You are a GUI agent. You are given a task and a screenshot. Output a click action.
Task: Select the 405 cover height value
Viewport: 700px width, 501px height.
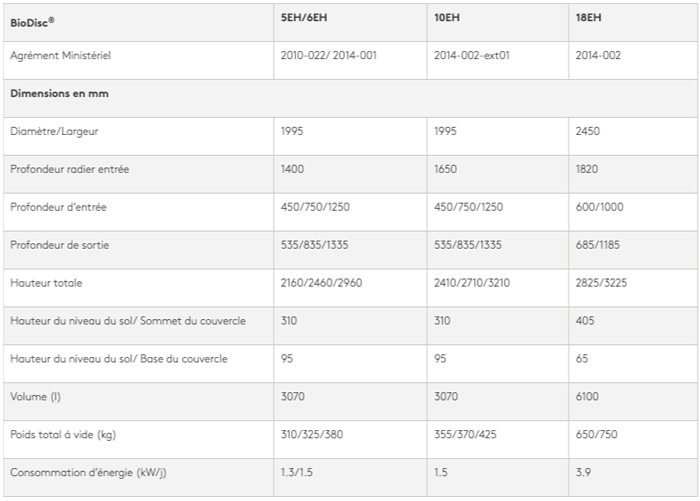pos(585,321)
